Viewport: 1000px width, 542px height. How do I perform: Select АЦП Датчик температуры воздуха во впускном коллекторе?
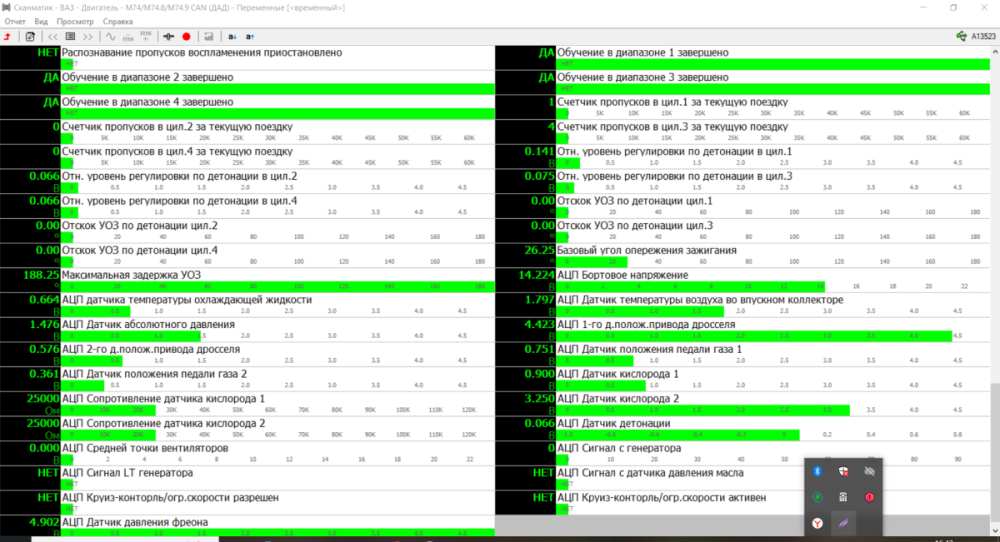742,305
